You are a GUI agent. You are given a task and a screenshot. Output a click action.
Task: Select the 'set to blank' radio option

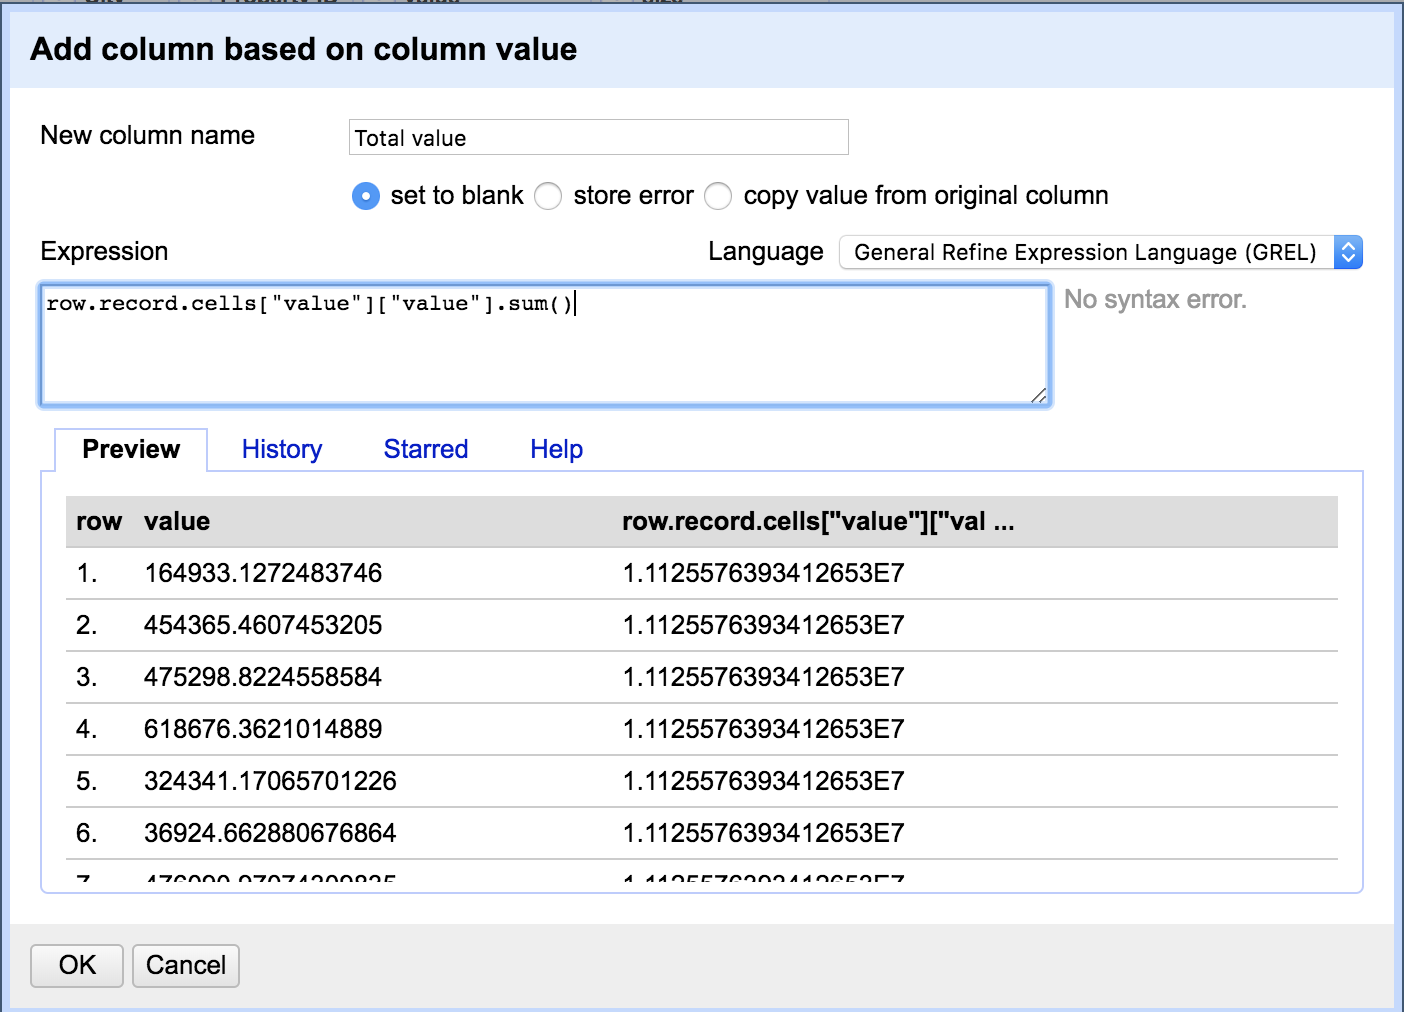coord(366,196)
